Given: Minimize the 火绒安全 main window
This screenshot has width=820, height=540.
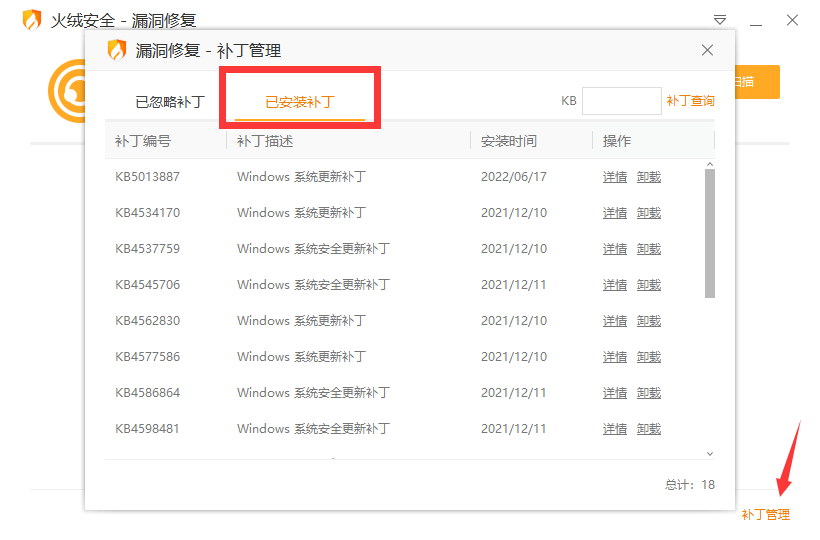Looking at the screenshot, I should point(756,25).
